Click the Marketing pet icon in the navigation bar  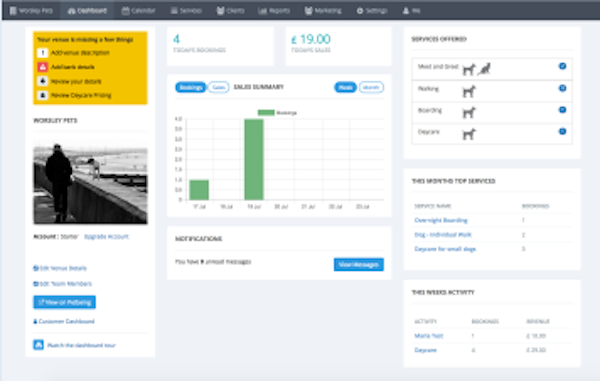[x=308, y=11]
